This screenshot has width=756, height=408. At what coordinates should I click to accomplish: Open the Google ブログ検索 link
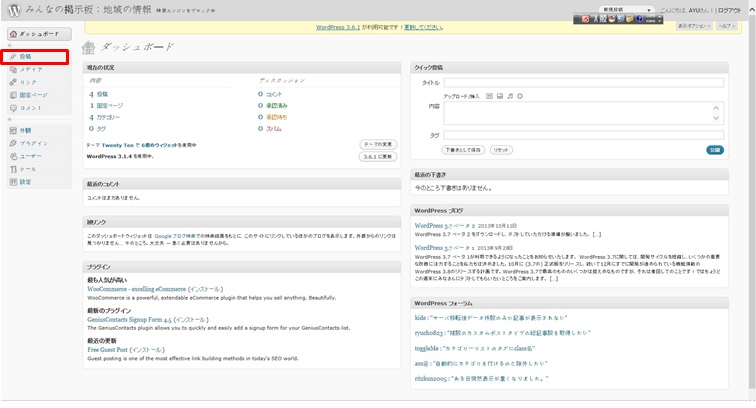175,236
